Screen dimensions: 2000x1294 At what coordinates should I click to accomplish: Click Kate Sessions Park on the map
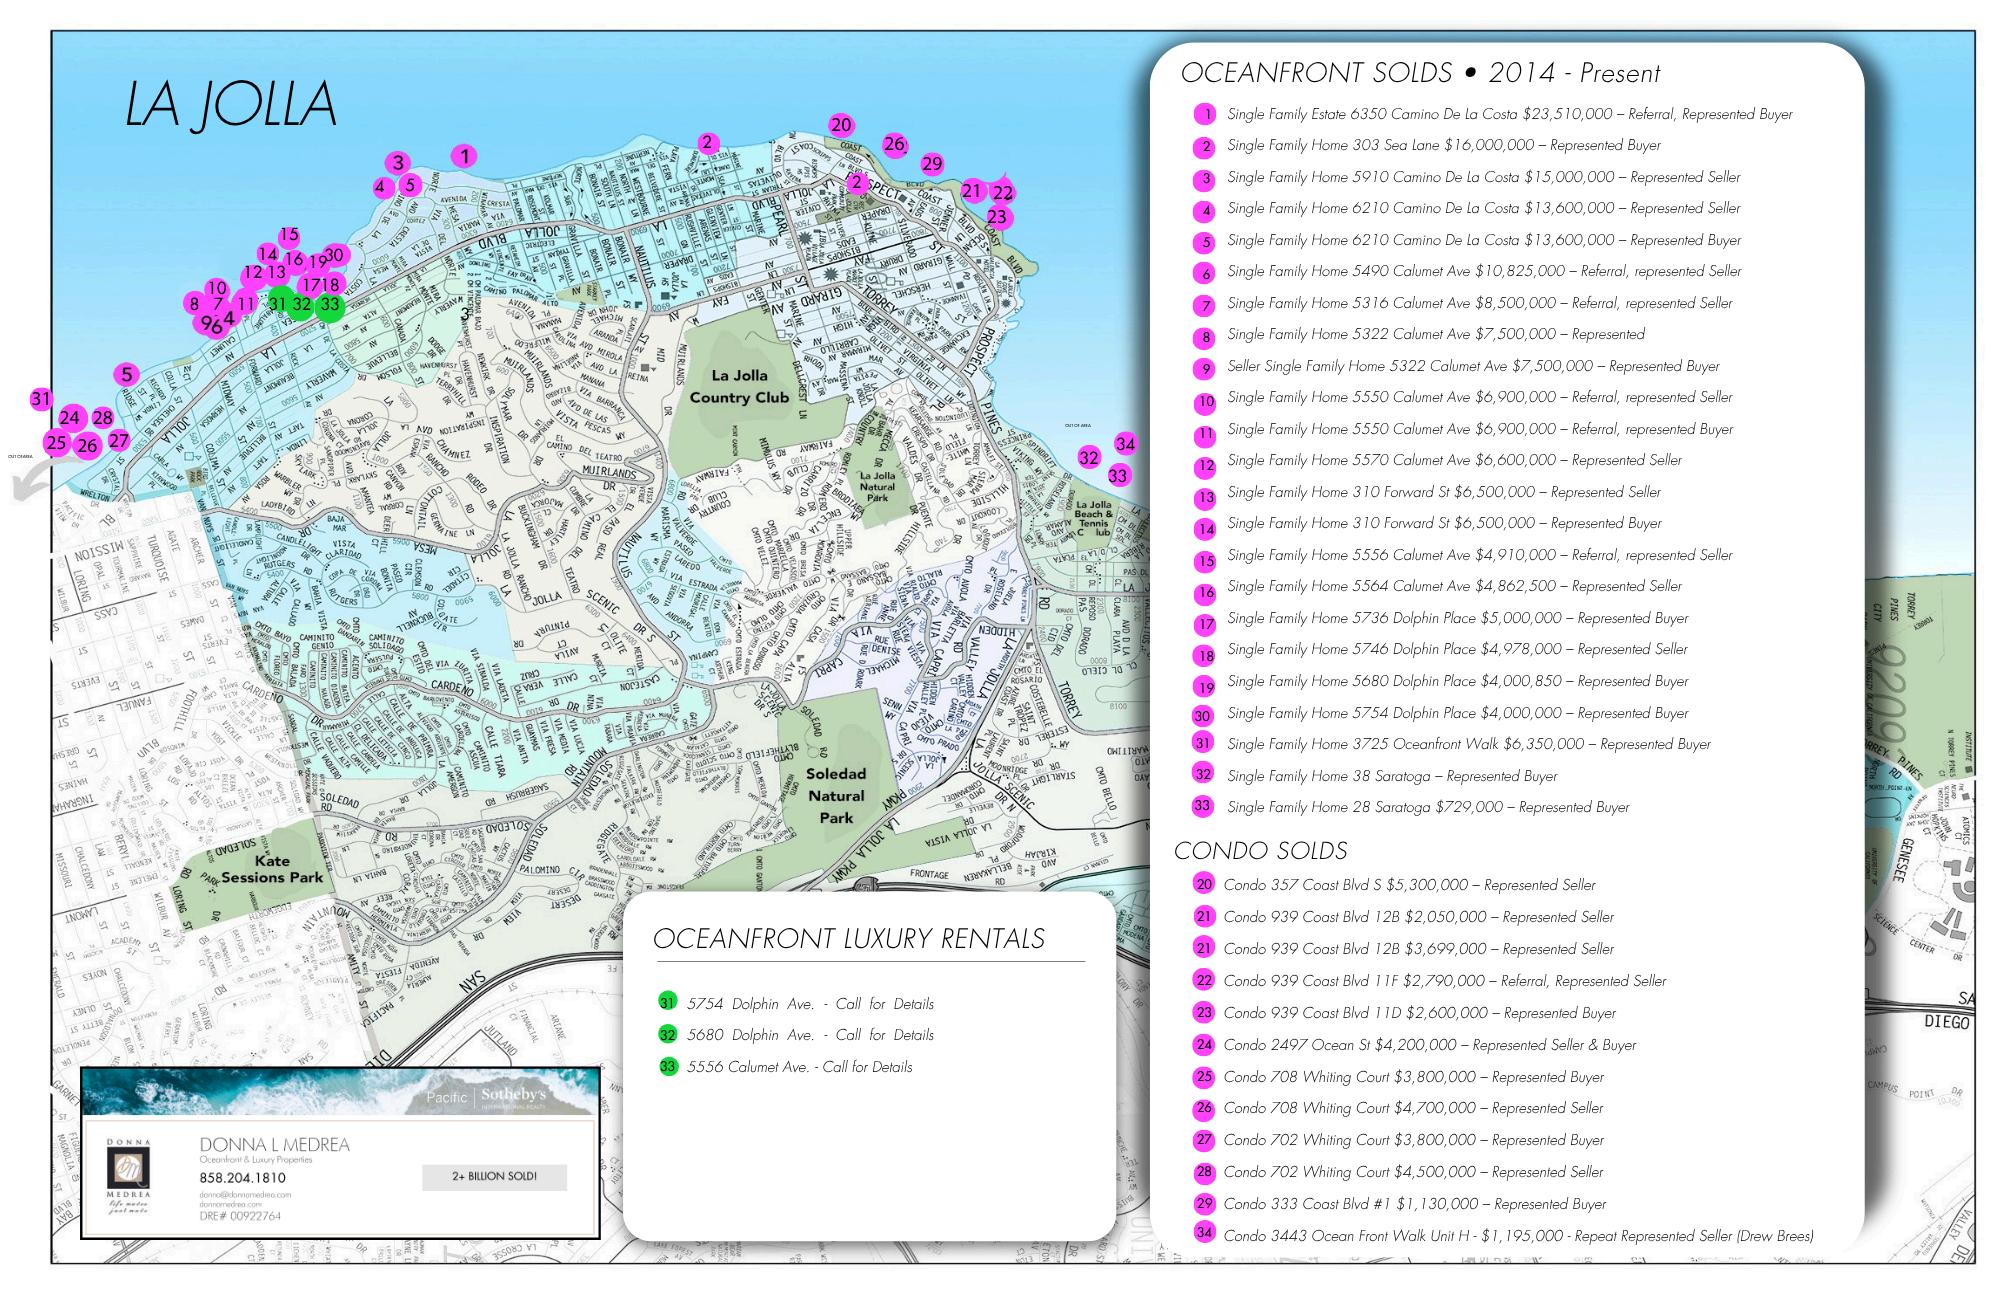coord(272,869)
